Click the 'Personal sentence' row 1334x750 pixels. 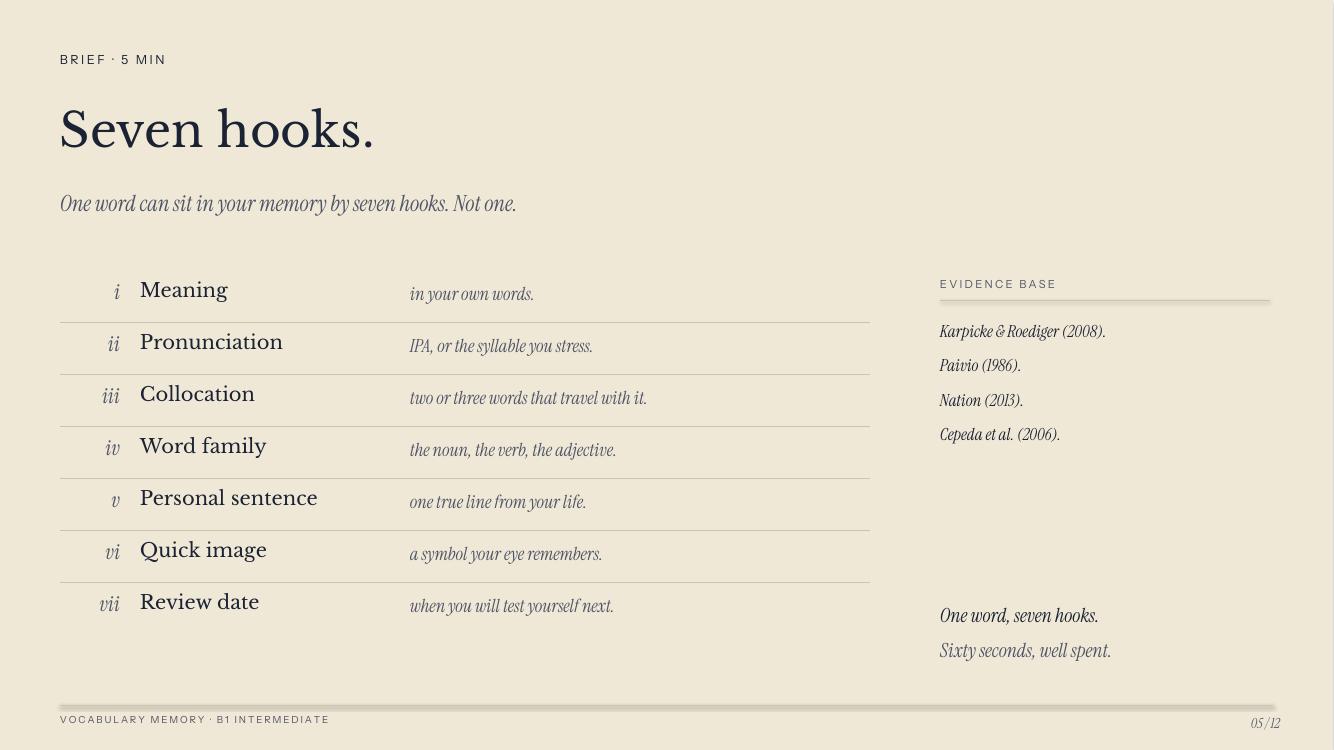pos(465,505)
